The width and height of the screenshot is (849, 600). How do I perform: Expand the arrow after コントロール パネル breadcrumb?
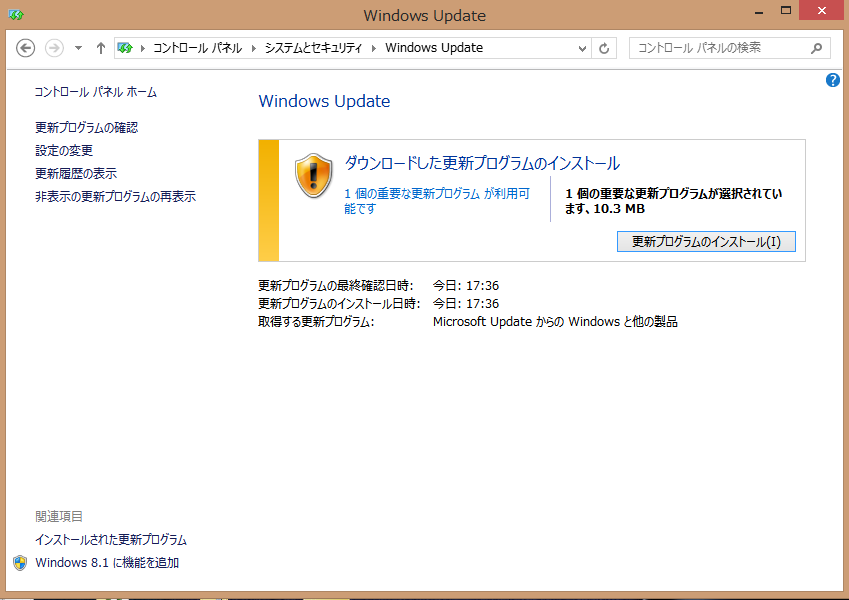click(254, 48)
